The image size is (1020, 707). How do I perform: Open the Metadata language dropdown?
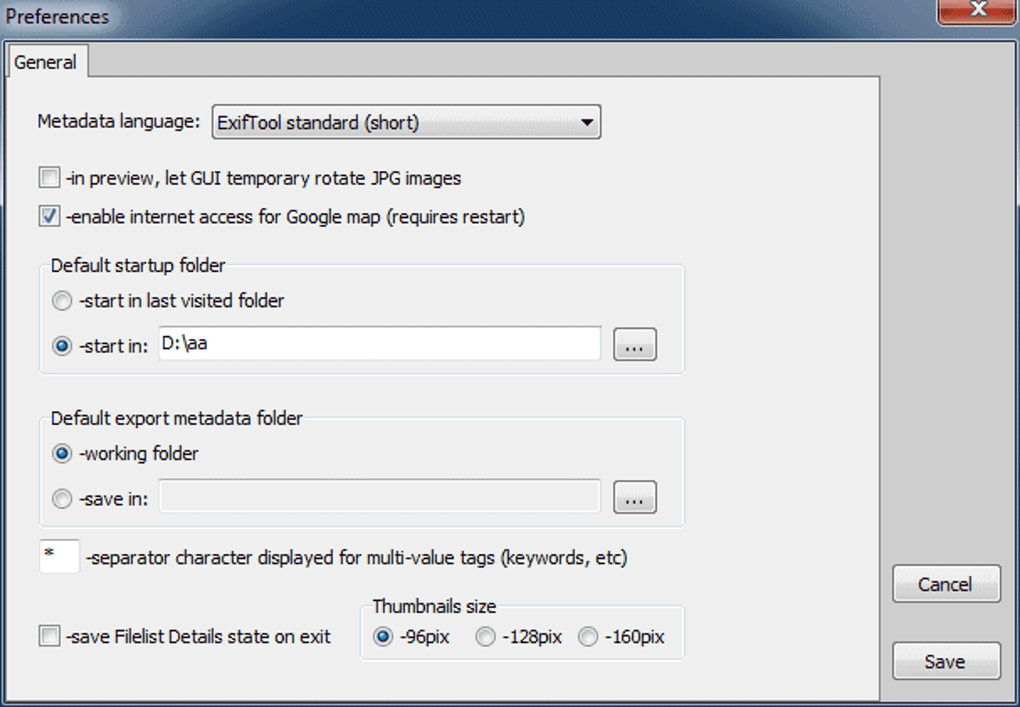pyautogui.click(x=406, y=124)
